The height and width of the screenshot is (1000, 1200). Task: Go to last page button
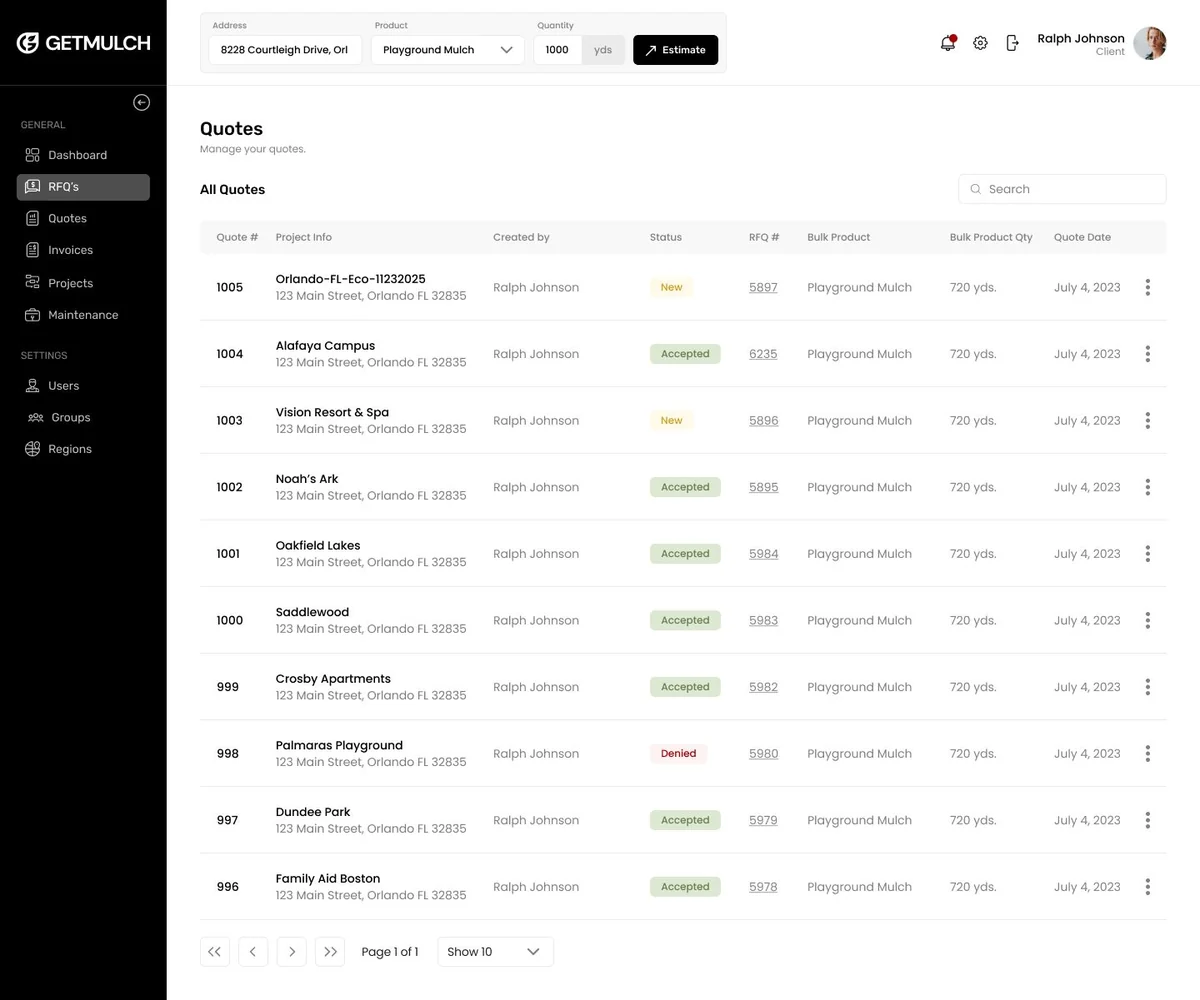330,952
